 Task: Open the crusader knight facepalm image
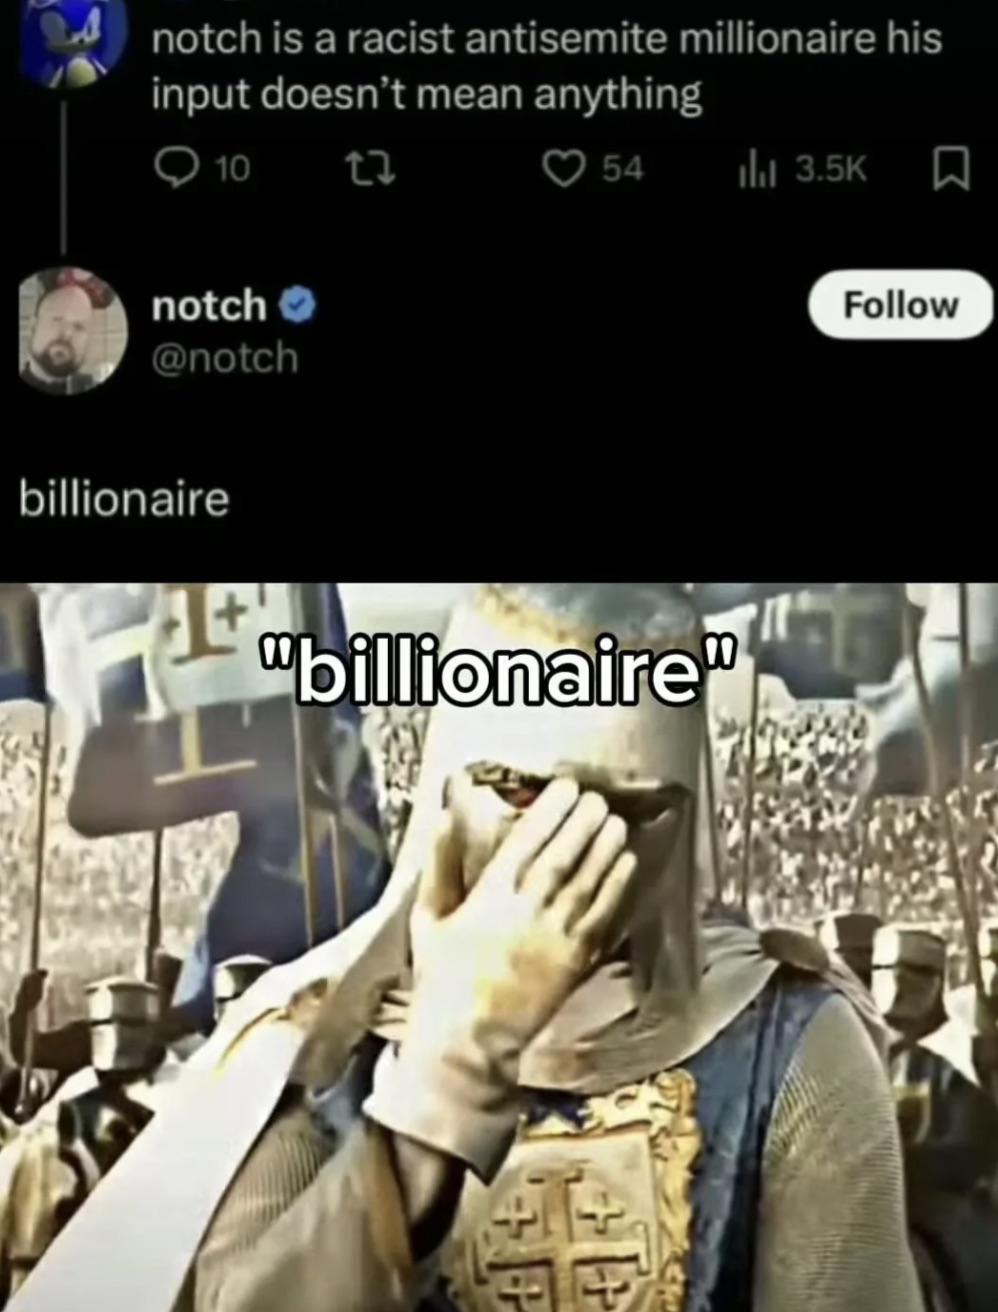pyautogui.click(x=499, y=947)
